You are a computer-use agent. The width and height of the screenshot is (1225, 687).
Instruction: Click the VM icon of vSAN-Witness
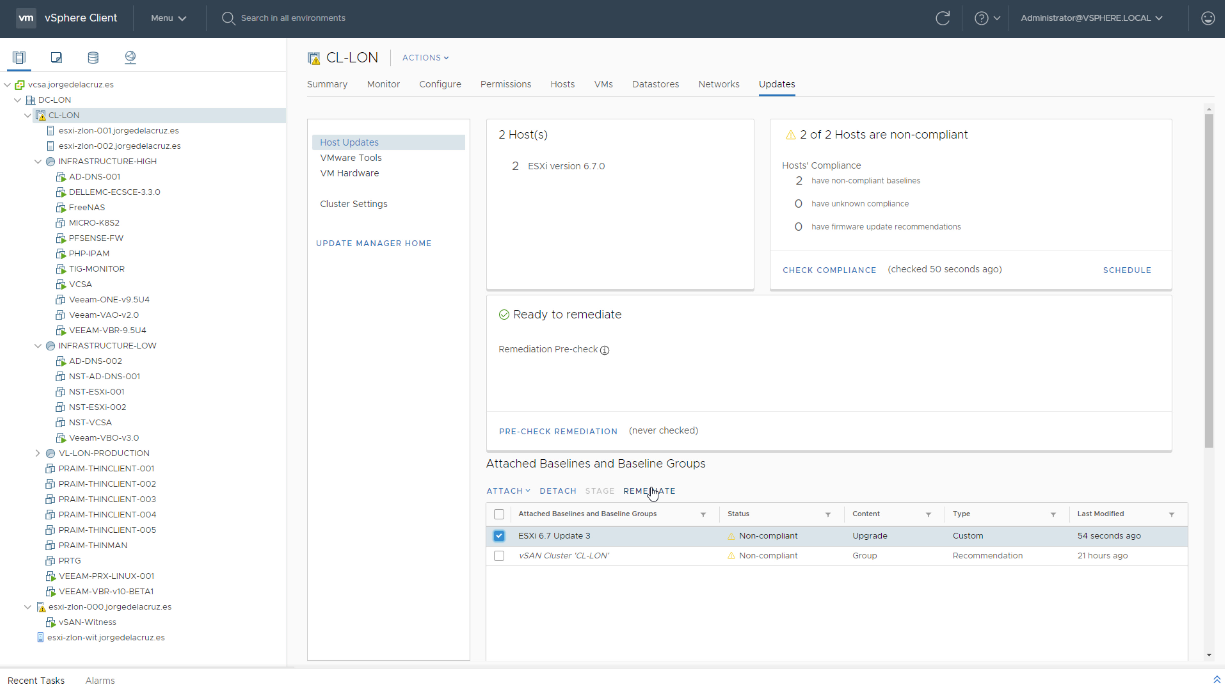pos(50,622)
